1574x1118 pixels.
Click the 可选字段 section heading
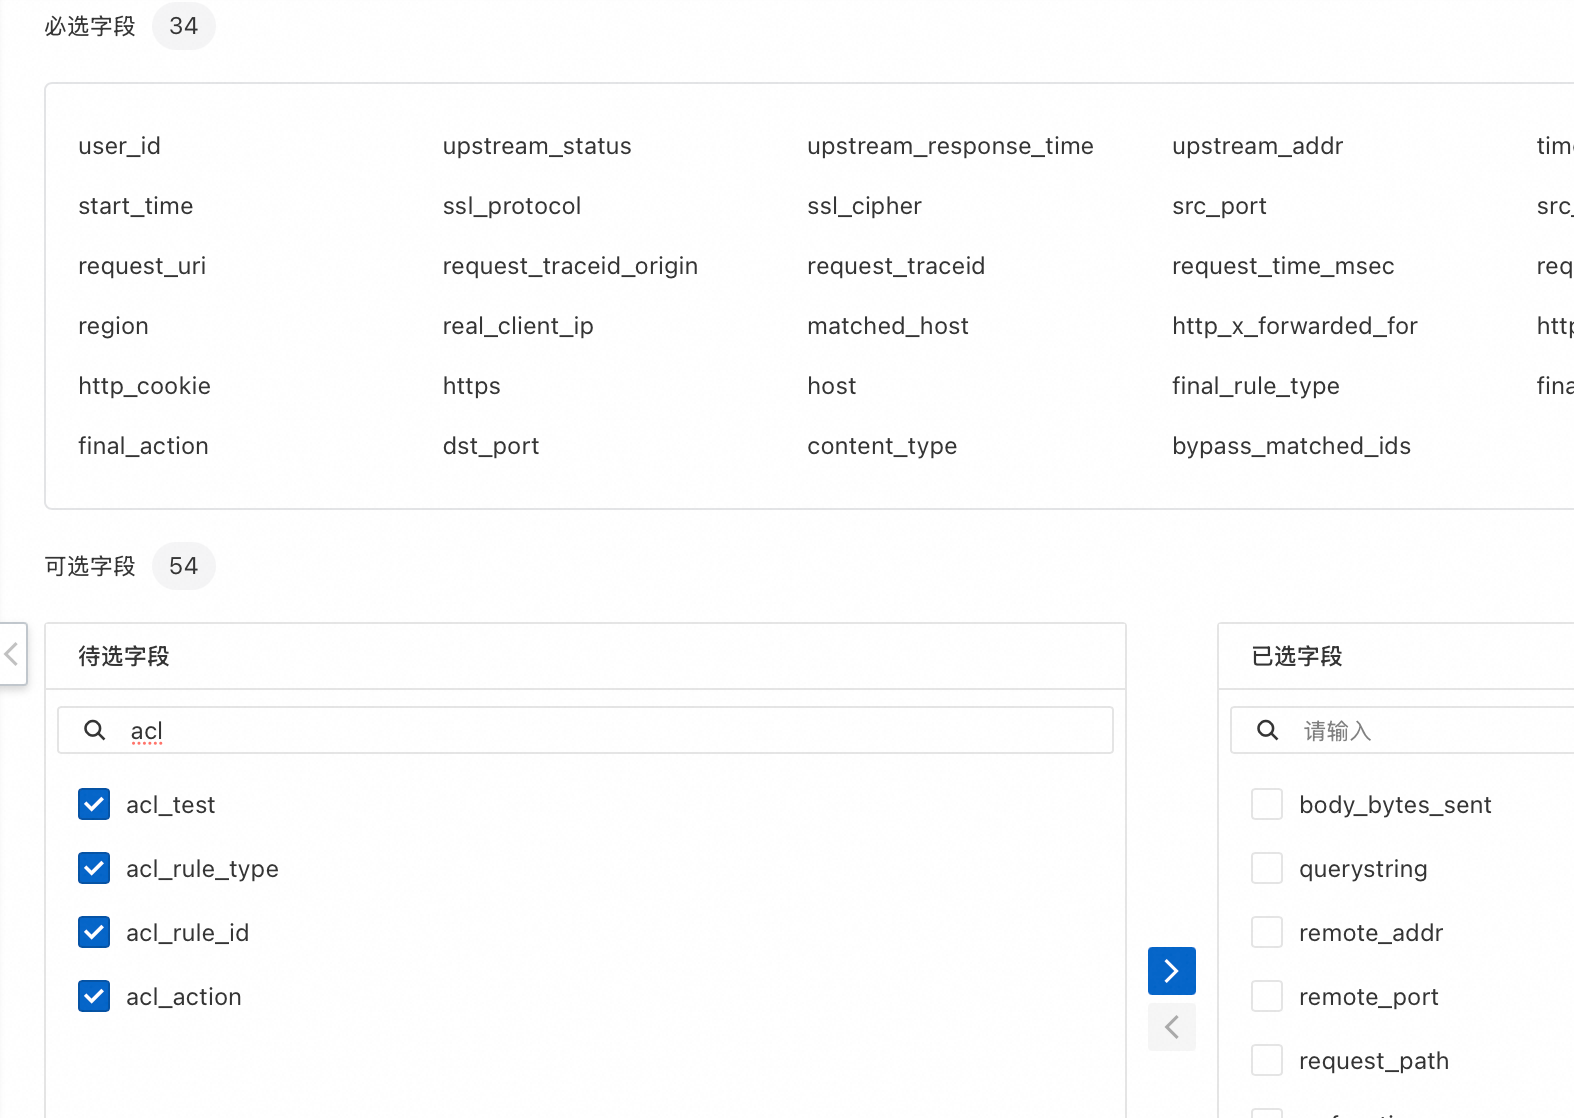pos(90,566)
